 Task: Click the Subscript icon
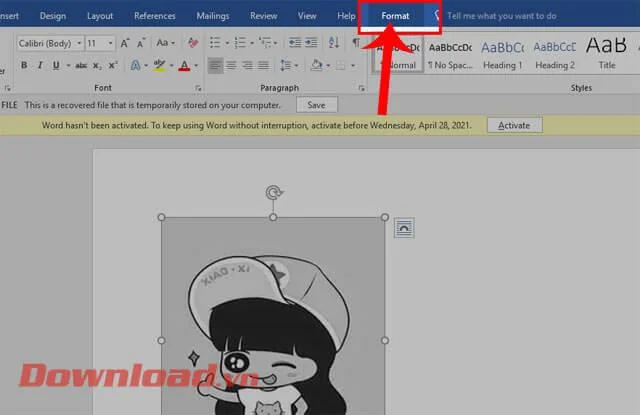click(x=96, y=65)
